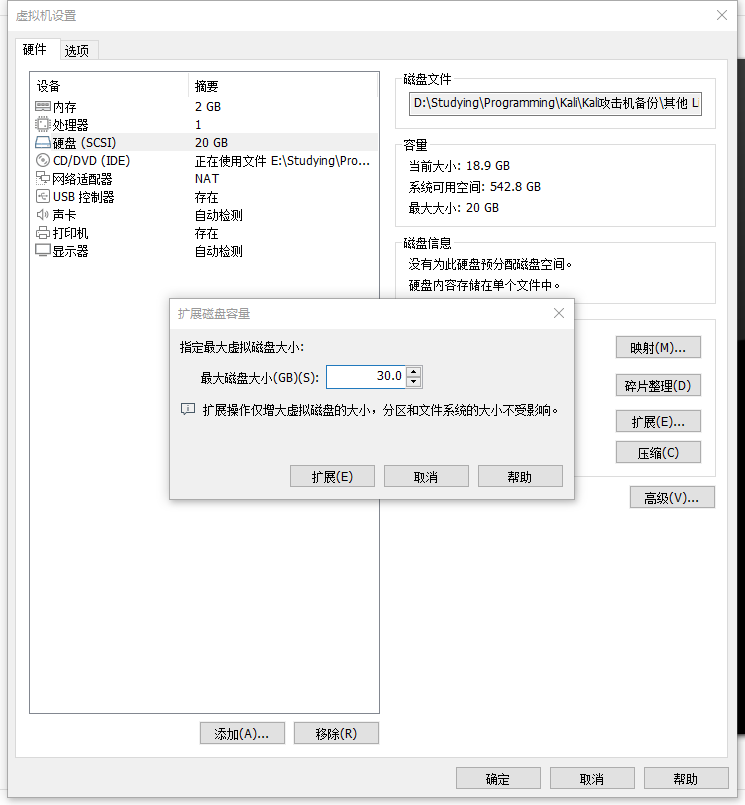Viewport: 745px width, 805px height.
Task: Click the hard disk (硬盘 SCSI) icon
Action: pyautogui.click(x=43, y=142)
